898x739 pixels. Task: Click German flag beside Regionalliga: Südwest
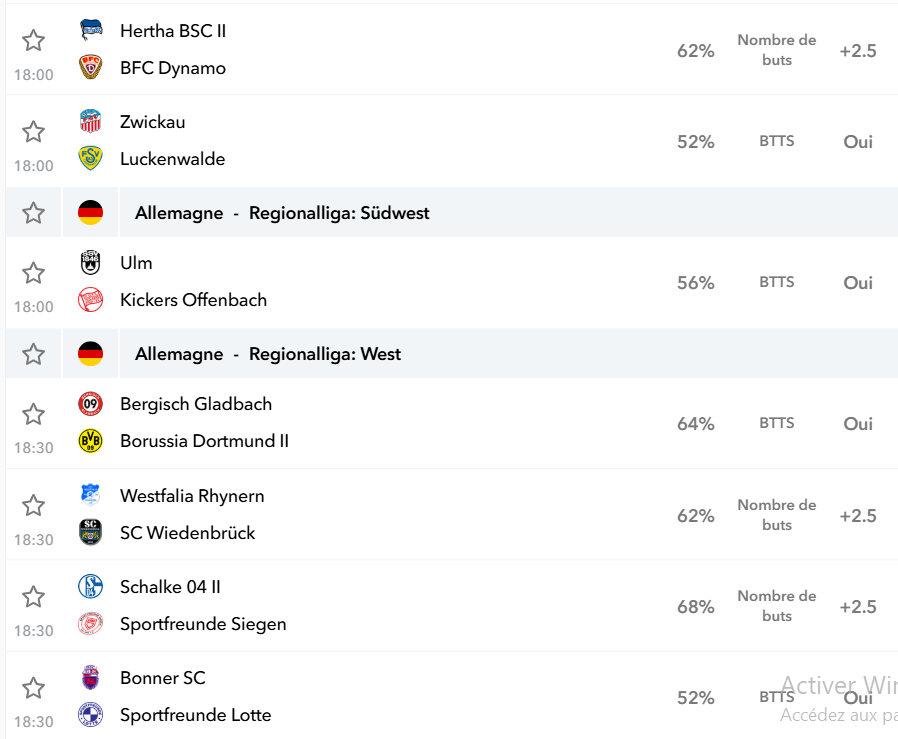coord(90,213)
